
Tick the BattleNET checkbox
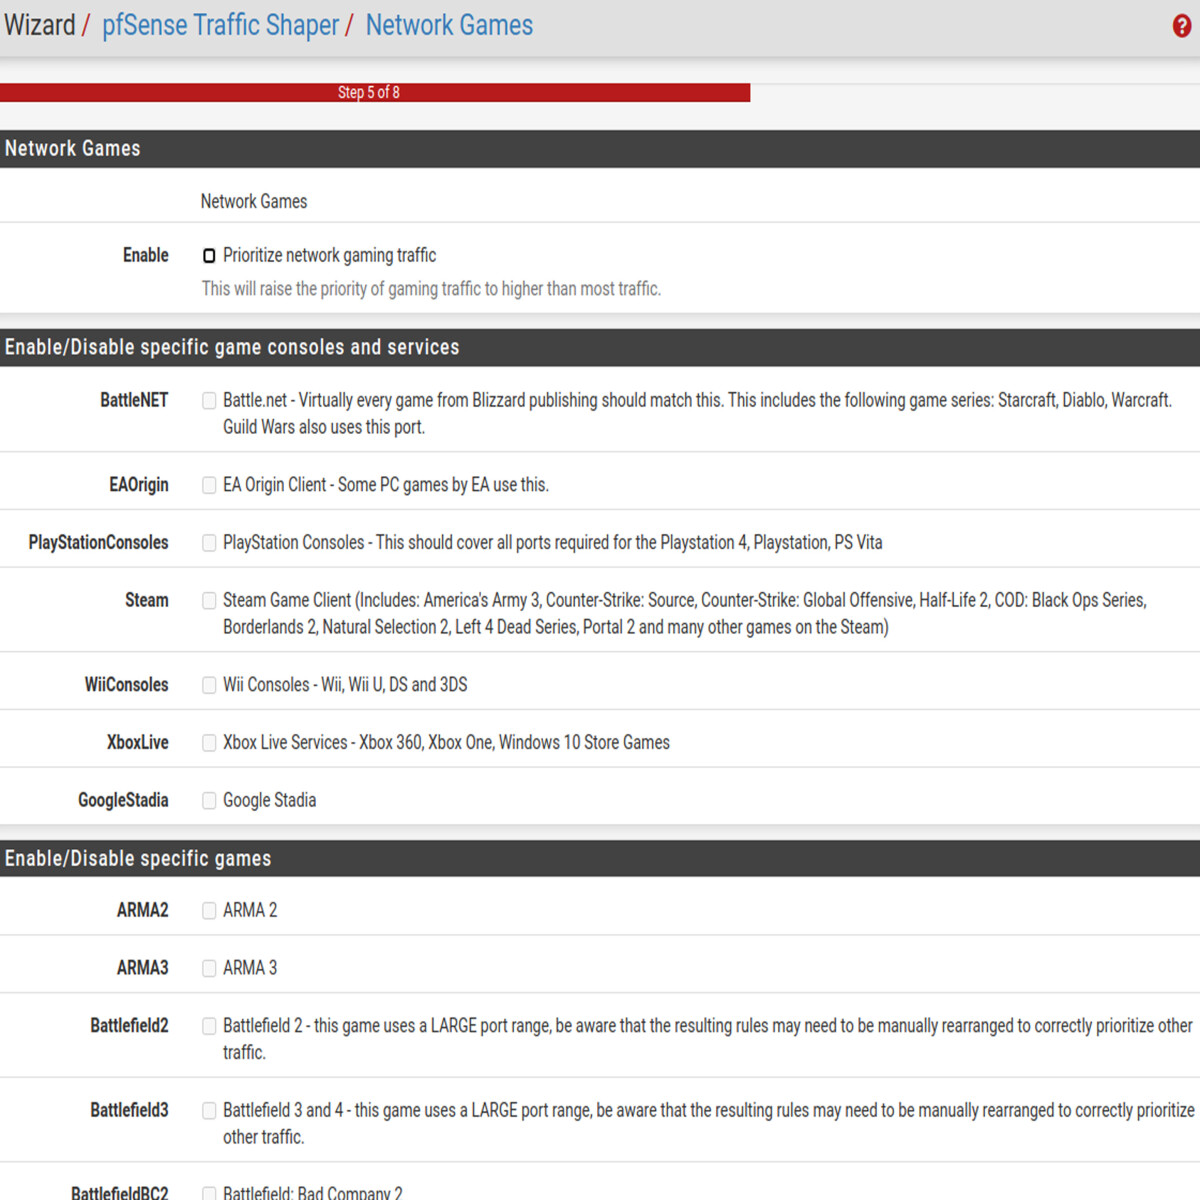pyautogui.click(x=209, y=401)
